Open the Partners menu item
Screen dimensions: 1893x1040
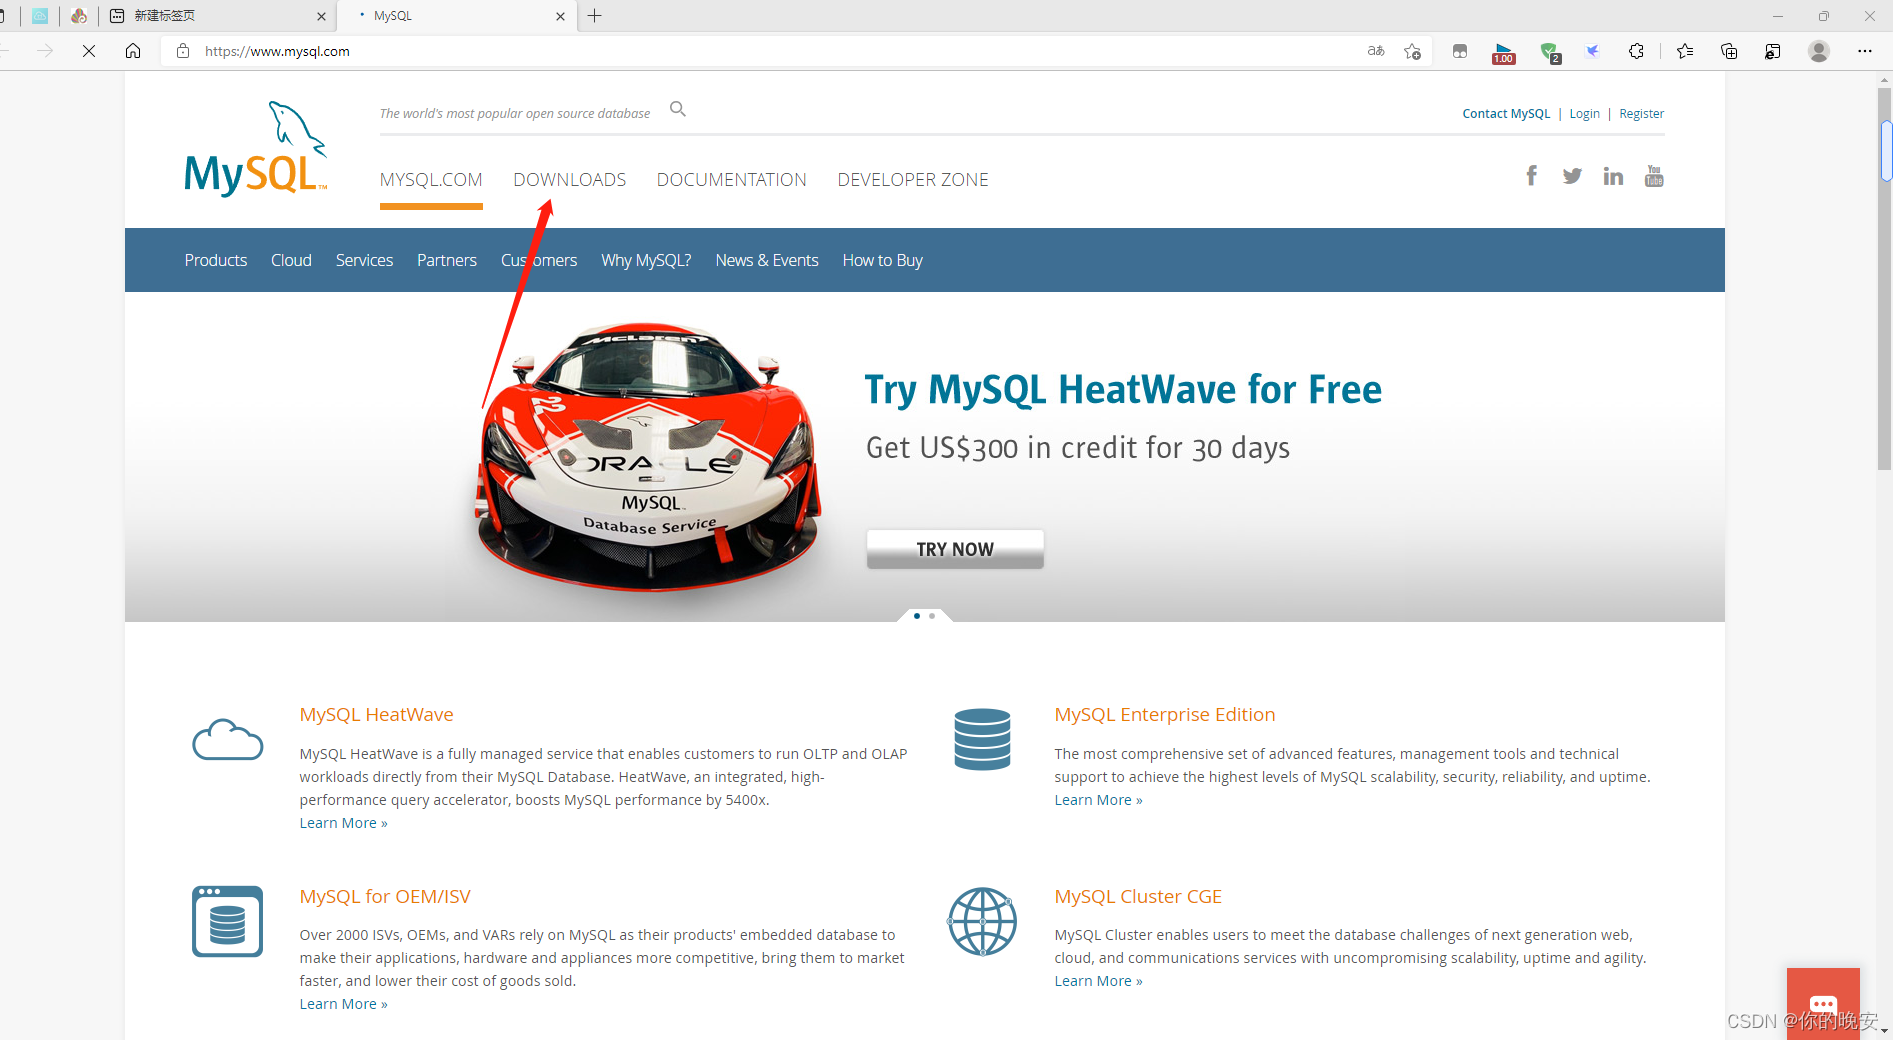tap(447, 260)
